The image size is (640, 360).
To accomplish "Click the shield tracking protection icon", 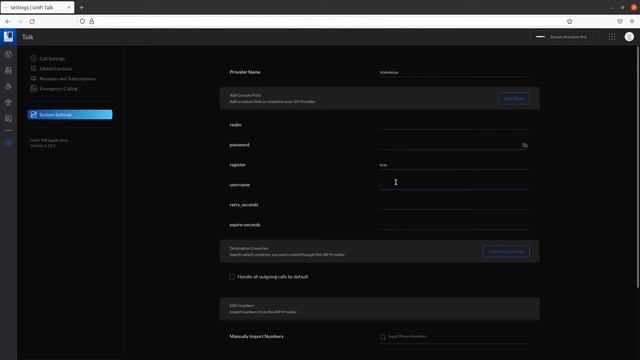I will pyautogui.click(x=82, y=21).
